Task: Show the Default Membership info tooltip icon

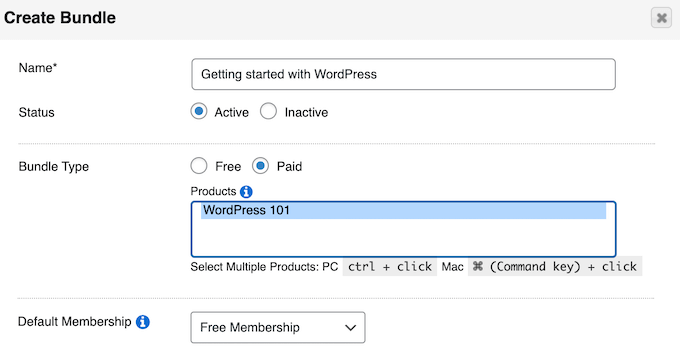Action: tap(143, 322)
